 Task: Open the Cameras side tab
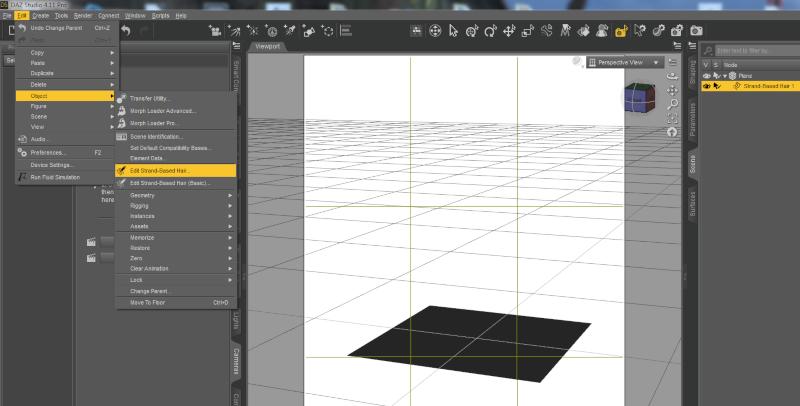236,361
